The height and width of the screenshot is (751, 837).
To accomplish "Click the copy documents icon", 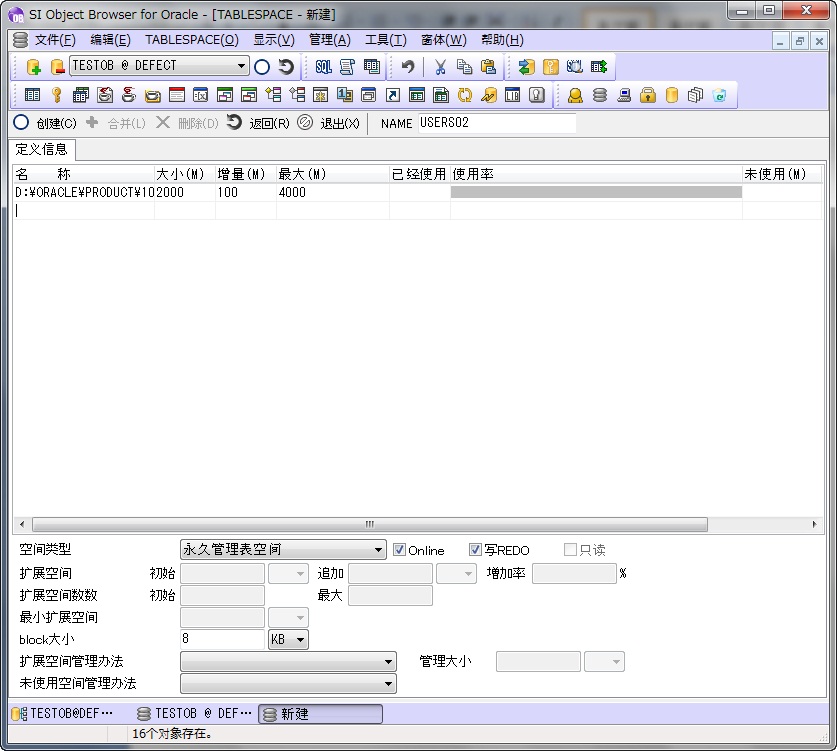I will tap(464, 67).
